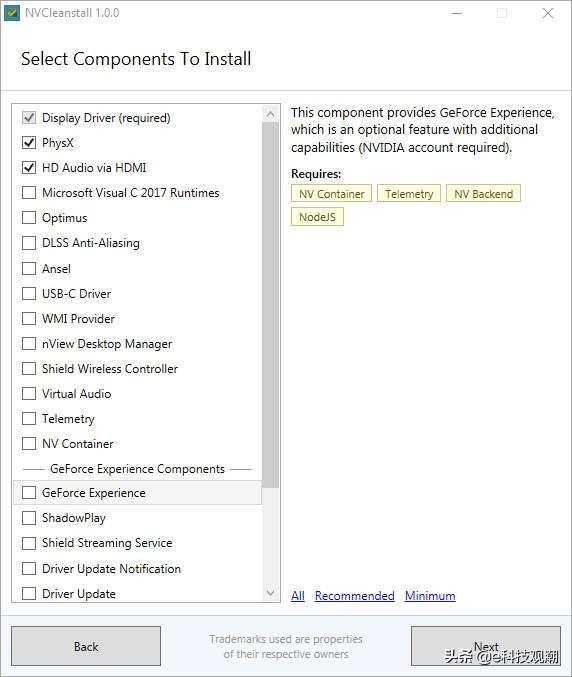Screen dimensions: 572x677
Task: Enable Driver Update Notification checkbox
Action: click(x=29, y=569)
